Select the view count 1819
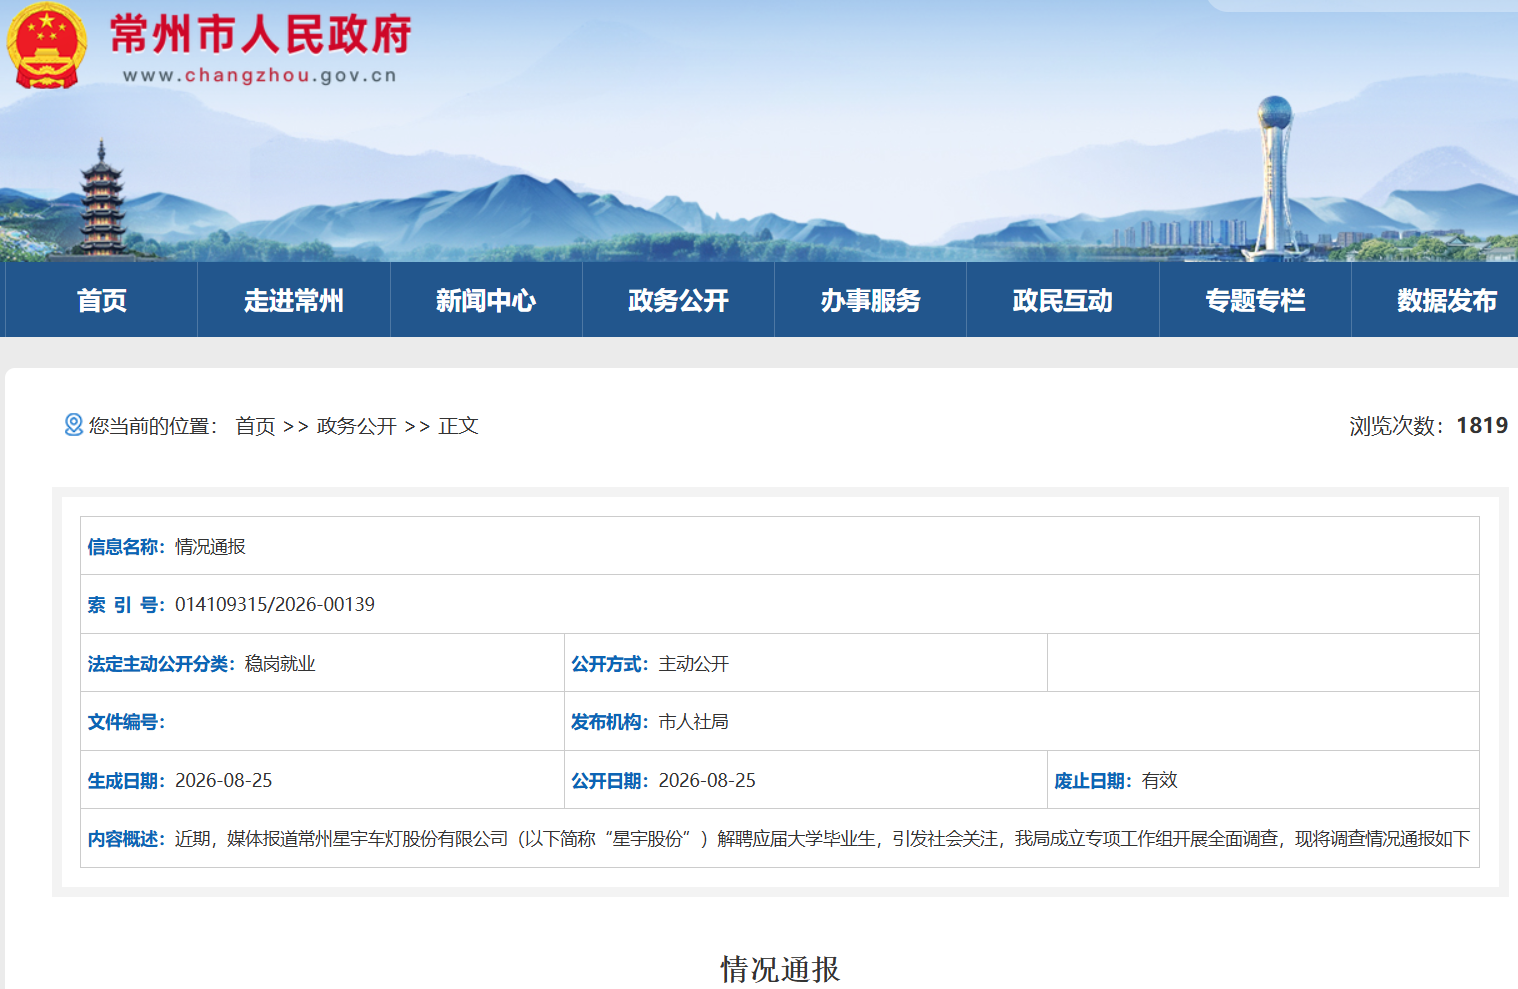1518x989 pixels. tap(1482, 426)
